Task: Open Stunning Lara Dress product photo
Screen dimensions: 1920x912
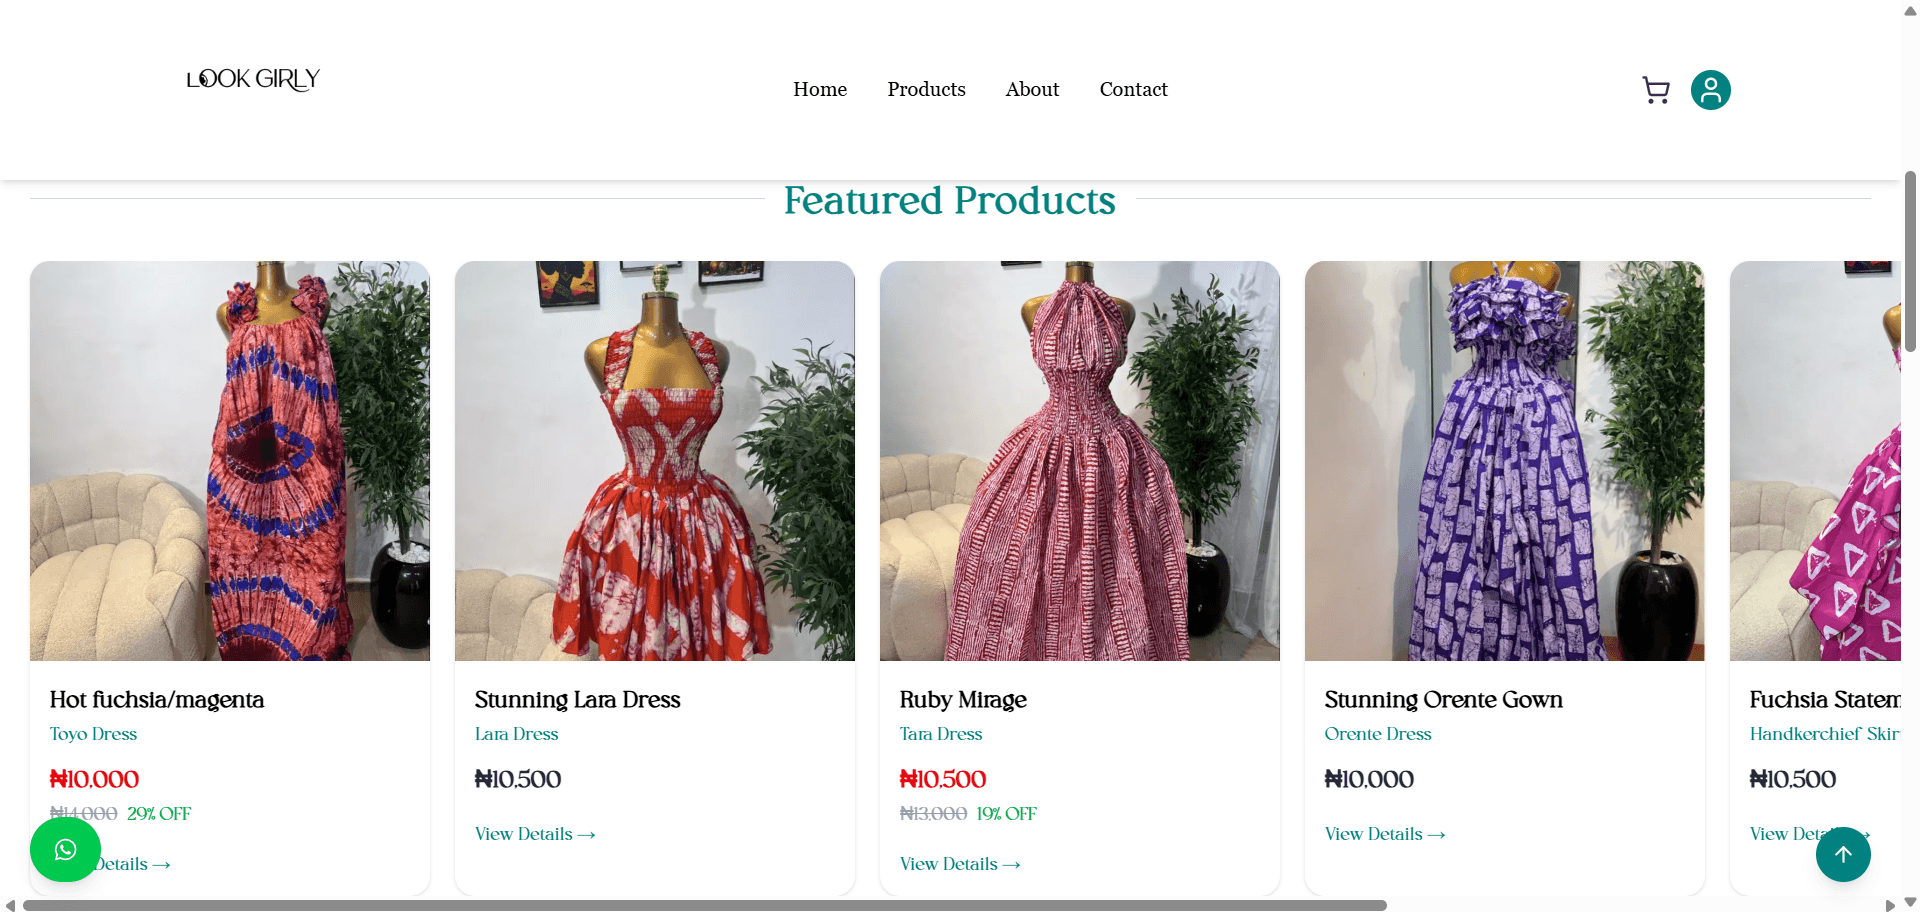Action: 655,461
